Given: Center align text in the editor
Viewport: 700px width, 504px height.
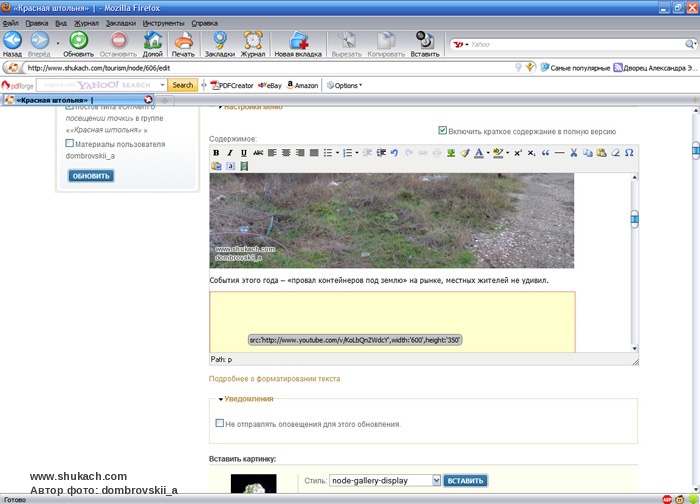Looking at the screenshot, I should pos(286,153).
